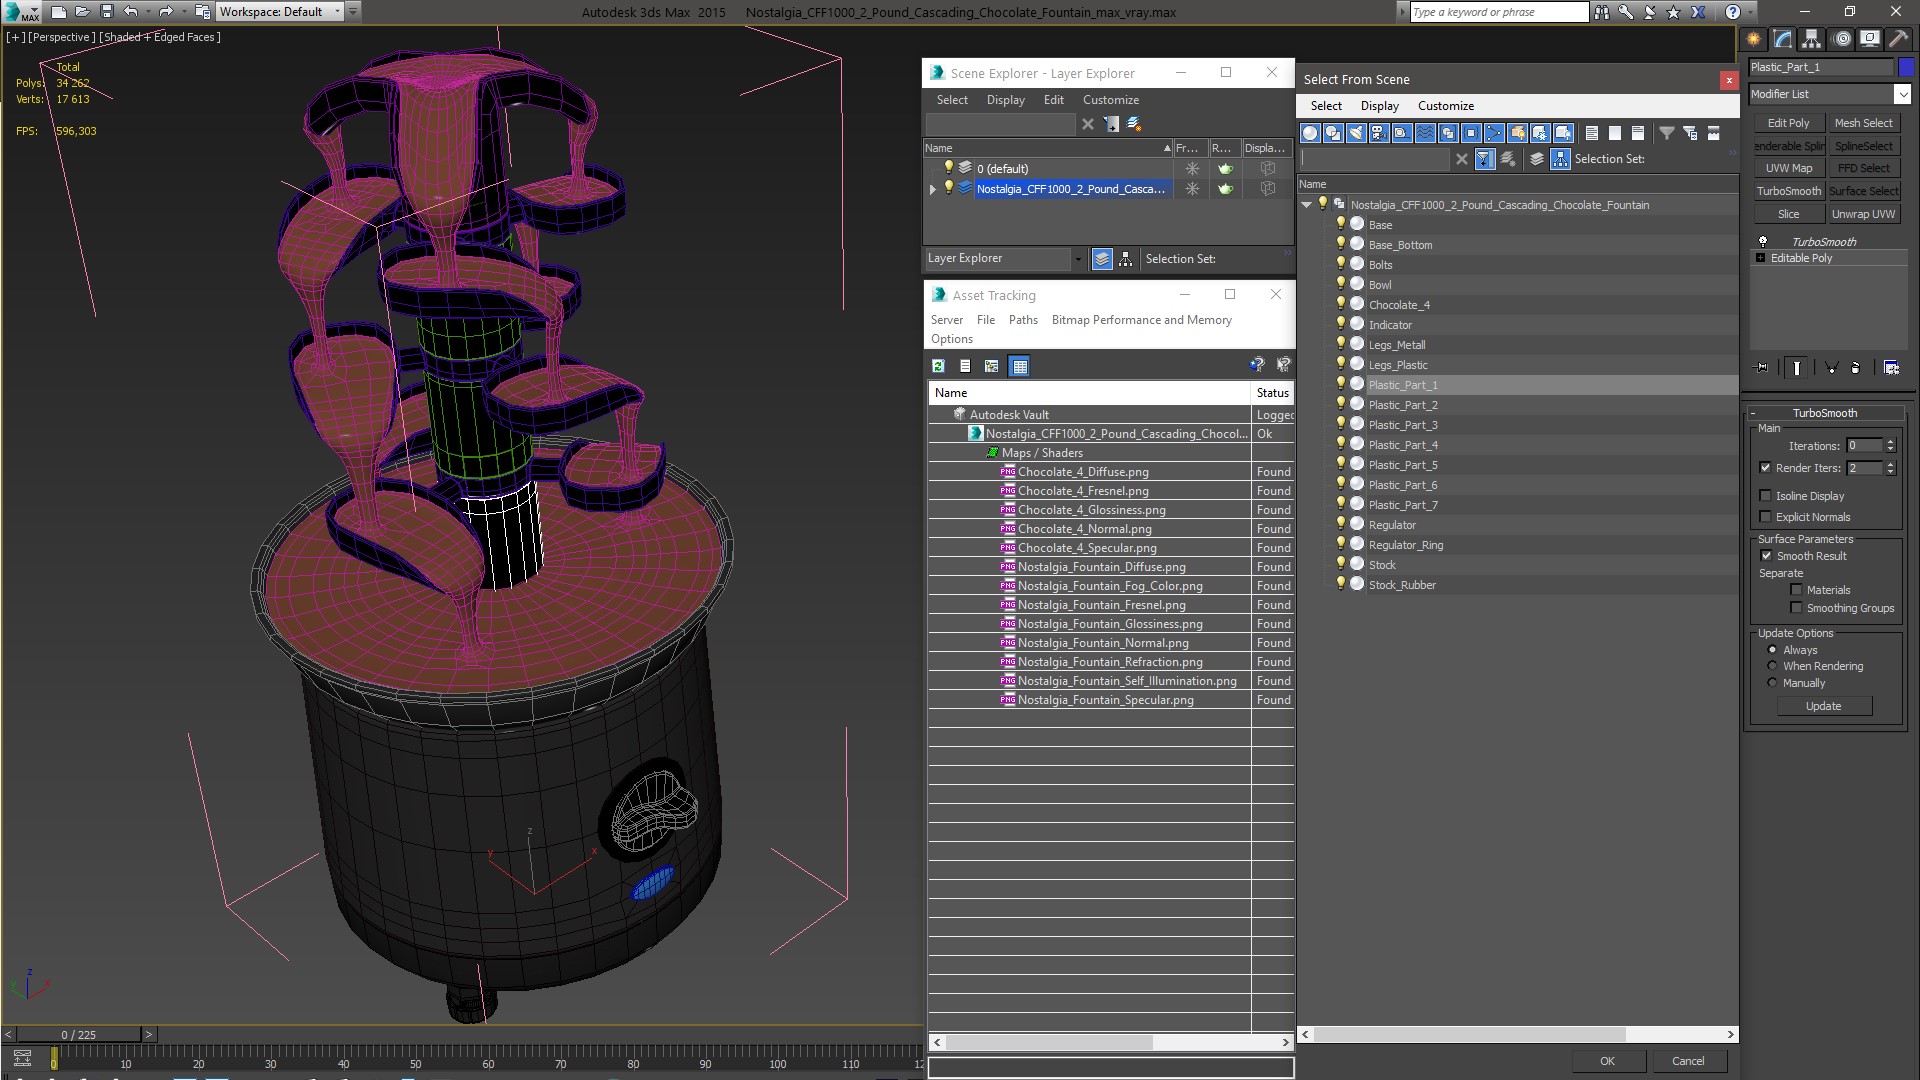Open Customize menu in Scene Explorer

(1111, 100)
